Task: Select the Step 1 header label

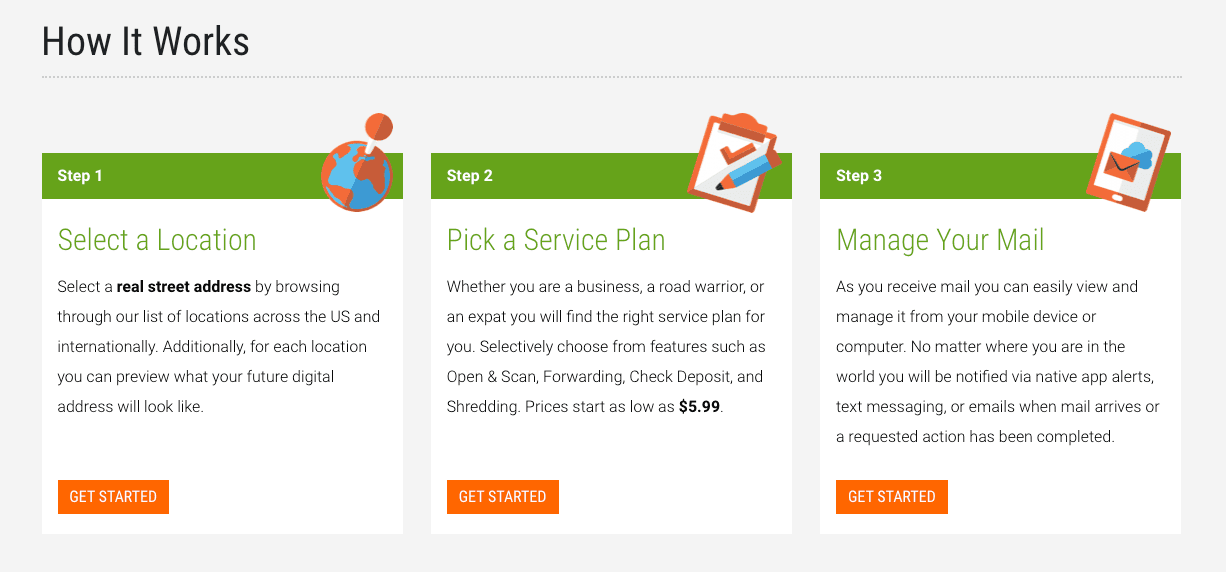Action: pos(80,176)
